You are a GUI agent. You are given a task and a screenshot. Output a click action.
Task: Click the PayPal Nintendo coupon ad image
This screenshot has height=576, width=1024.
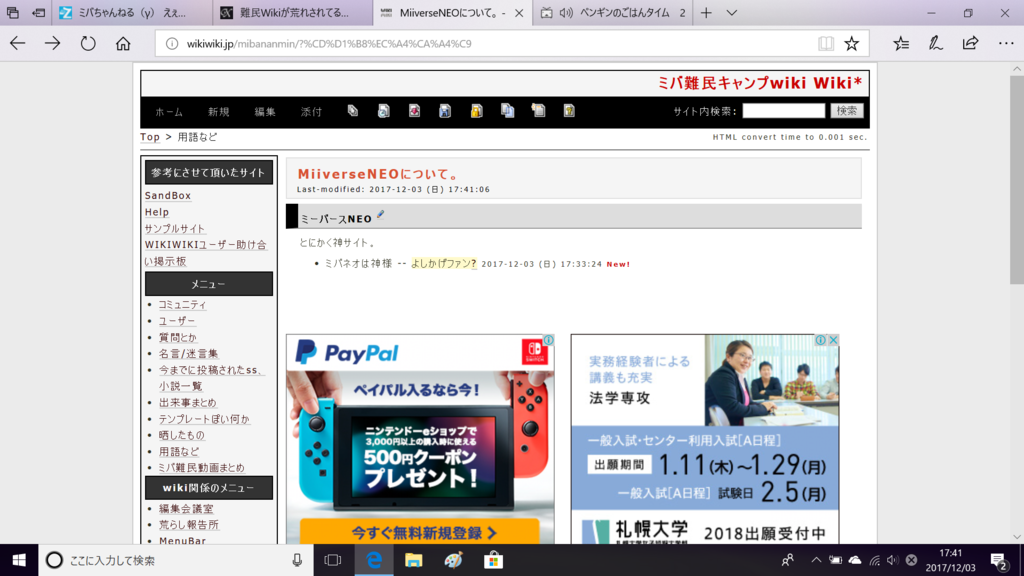pyautogui.click(x=420, y=439)
